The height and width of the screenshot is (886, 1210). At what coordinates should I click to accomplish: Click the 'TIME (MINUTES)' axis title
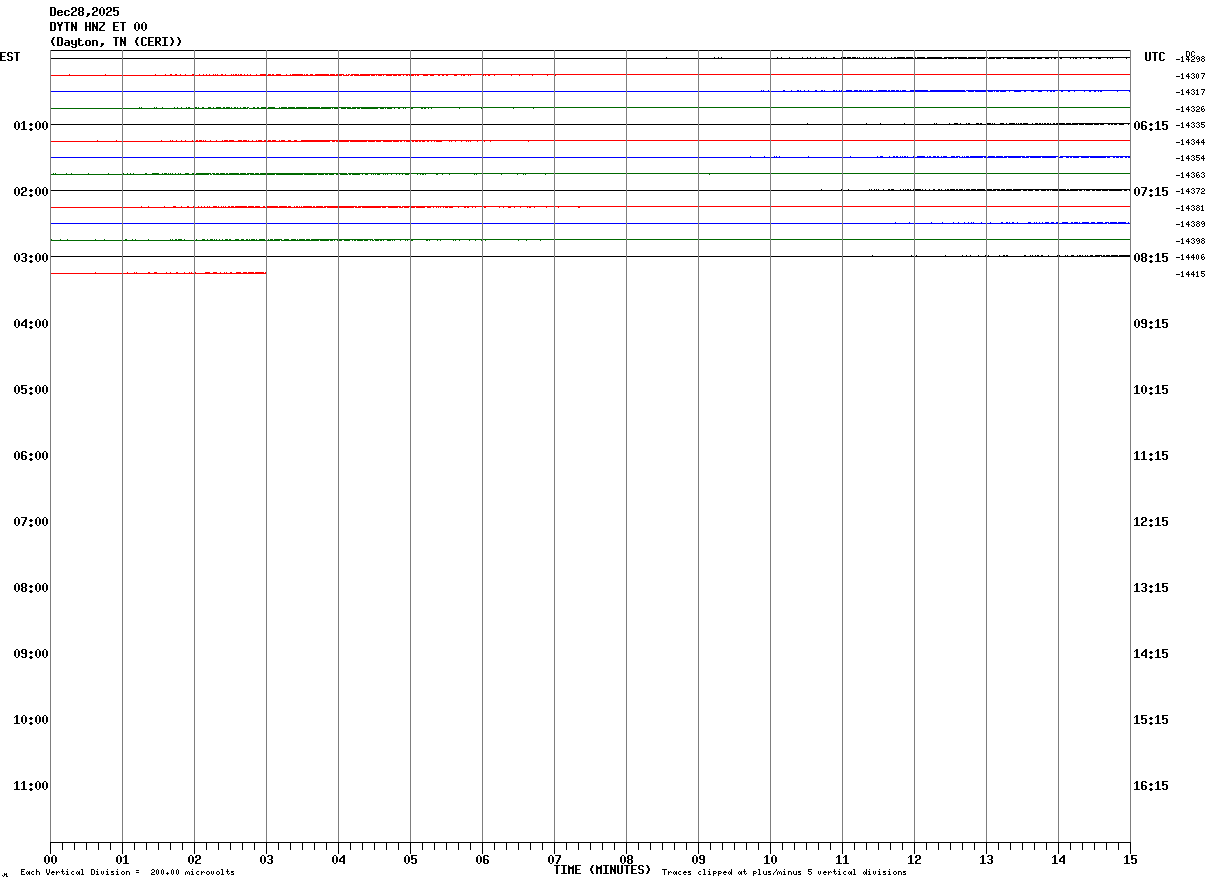(602, 870)
